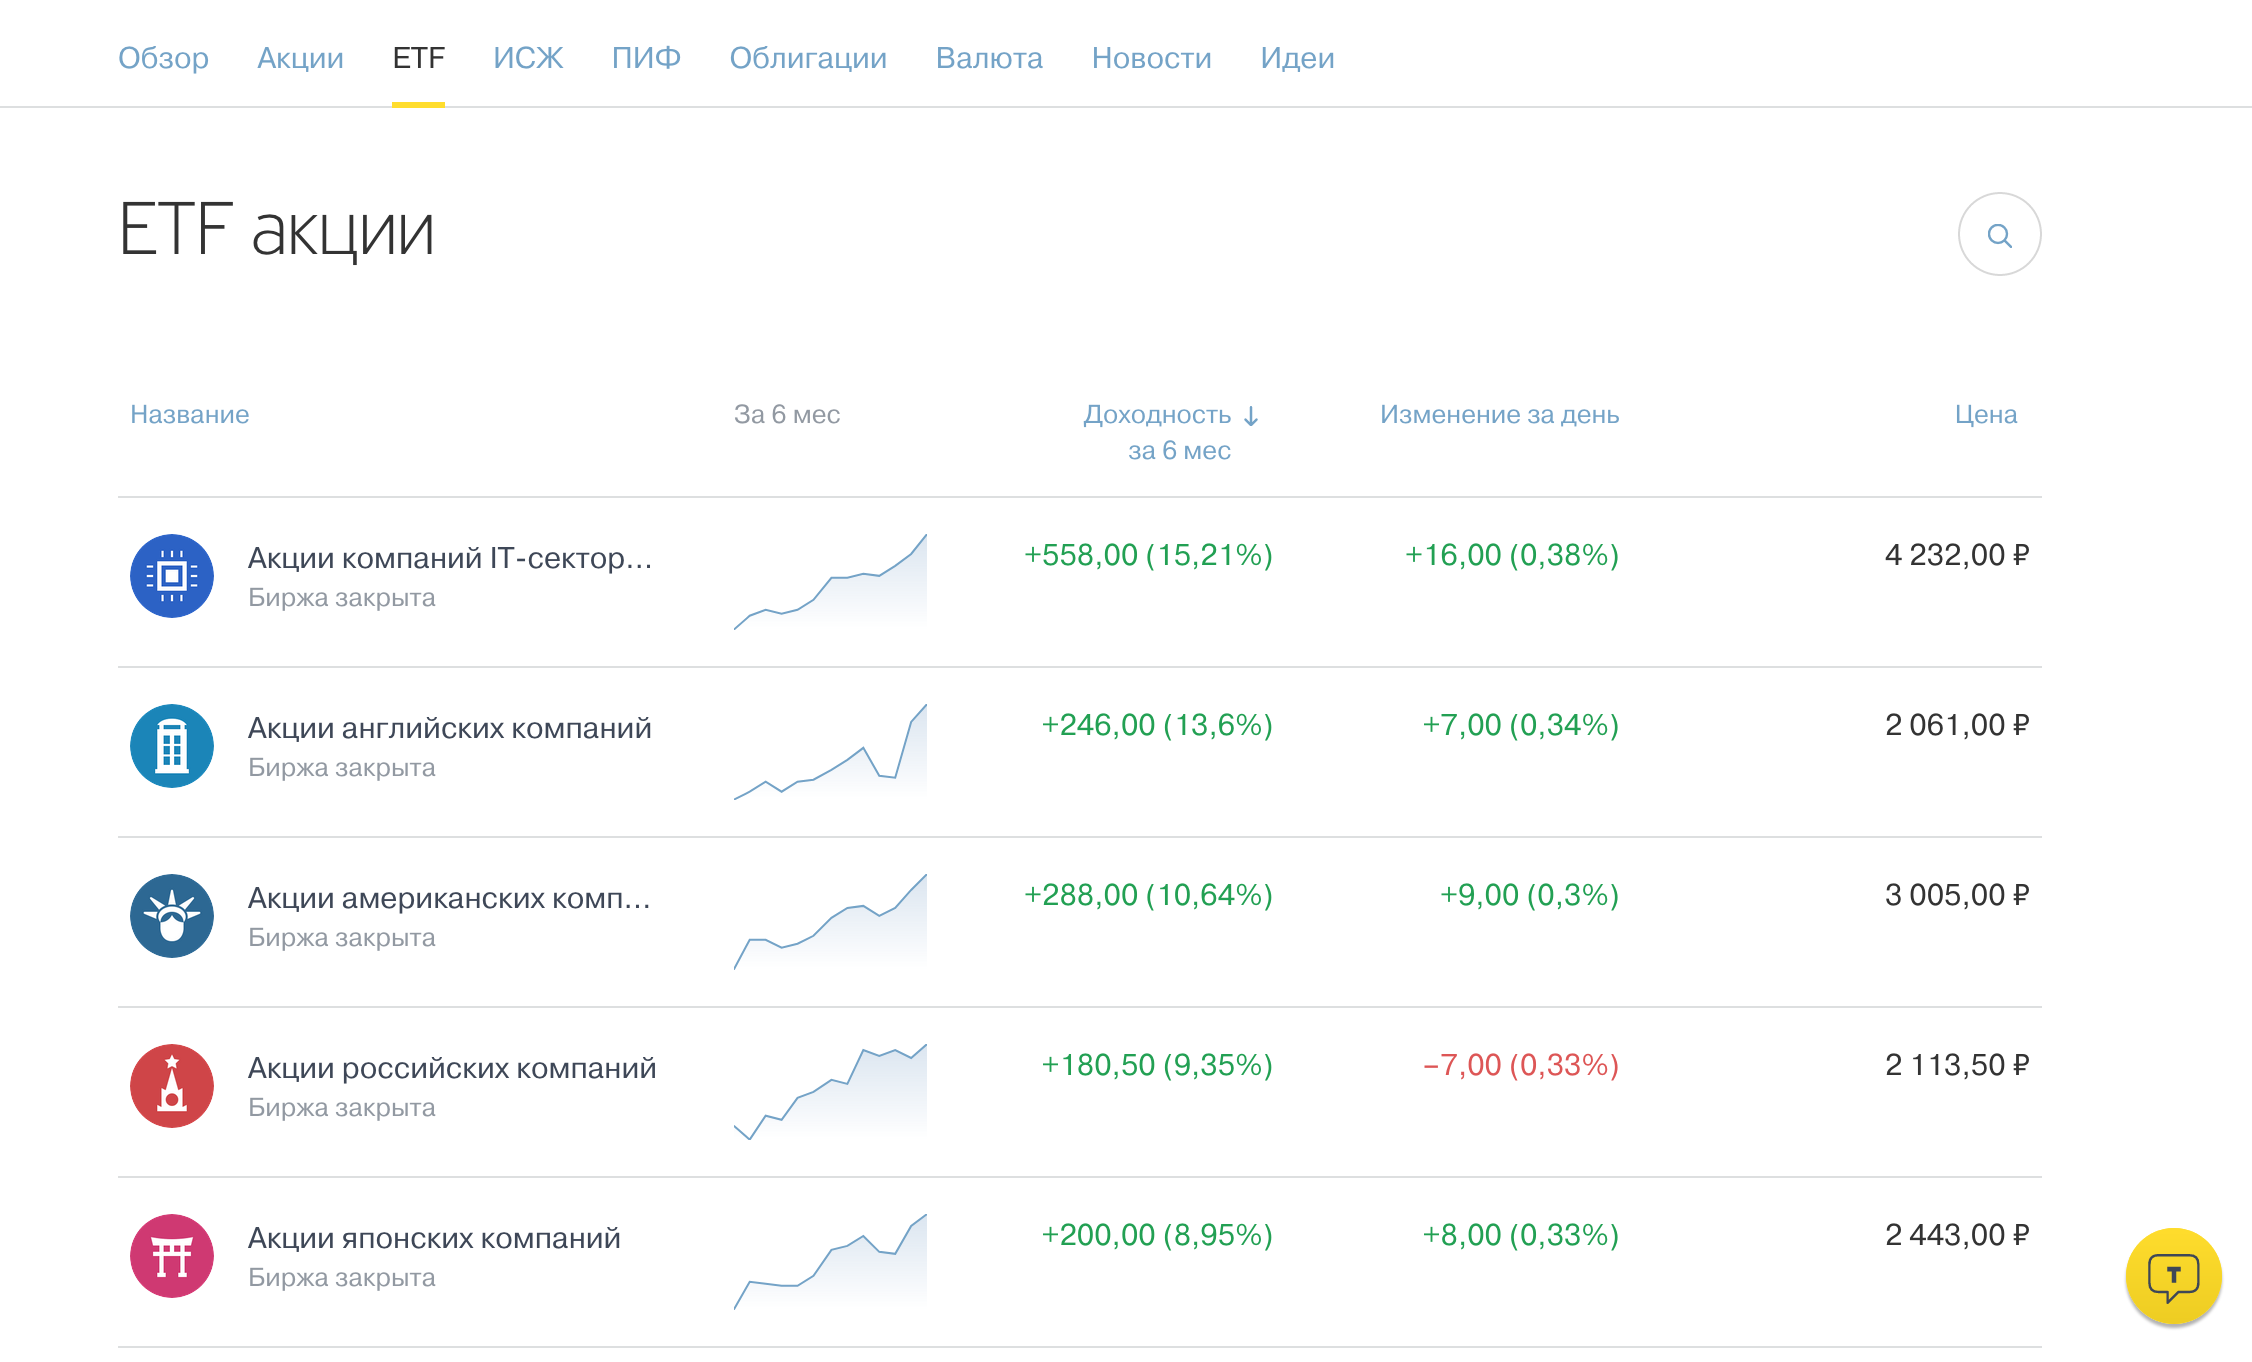Screen dimensions: 2252x1362
Task: Open the Новости tab
Action: click(x=1151, y=58)
